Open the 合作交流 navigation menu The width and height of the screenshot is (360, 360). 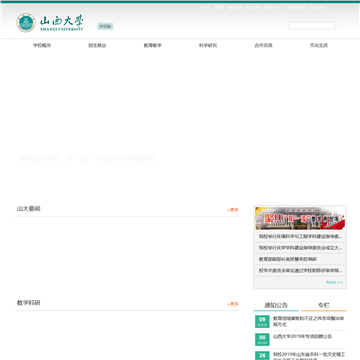[x=263, y=45]
